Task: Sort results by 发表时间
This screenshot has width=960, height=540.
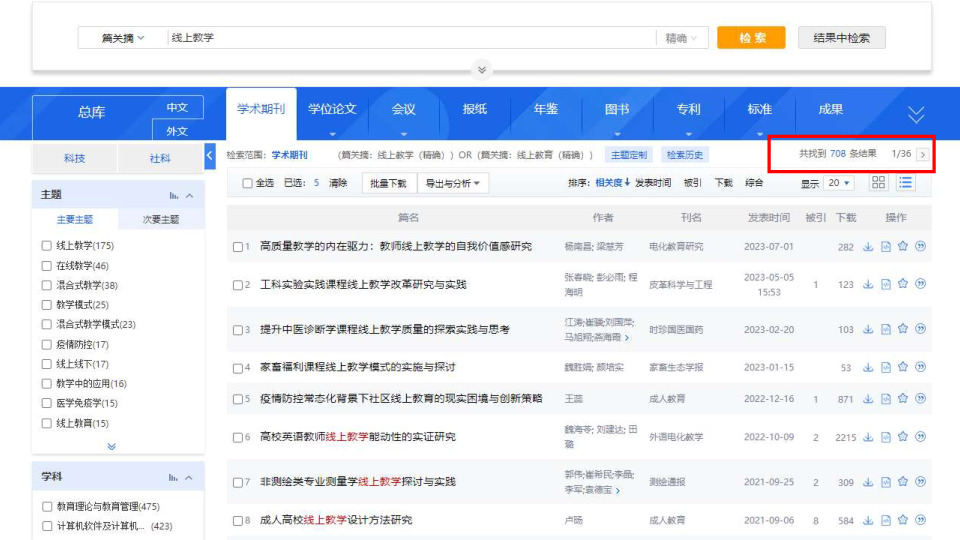Action: click(x=653, y=182)
